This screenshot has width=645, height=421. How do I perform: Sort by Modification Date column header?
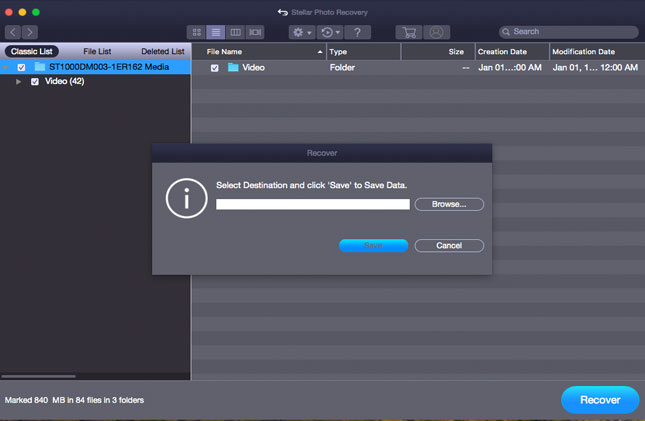tap(597, 52)
